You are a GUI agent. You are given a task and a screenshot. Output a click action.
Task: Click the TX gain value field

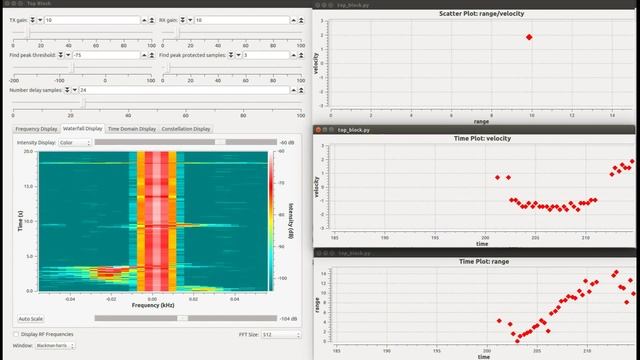point(92,20)
